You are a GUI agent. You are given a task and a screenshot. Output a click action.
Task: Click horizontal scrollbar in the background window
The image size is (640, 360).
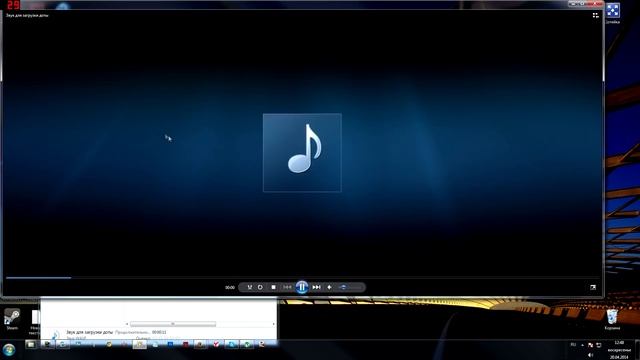pyautogui.click(x=173, y=324)
